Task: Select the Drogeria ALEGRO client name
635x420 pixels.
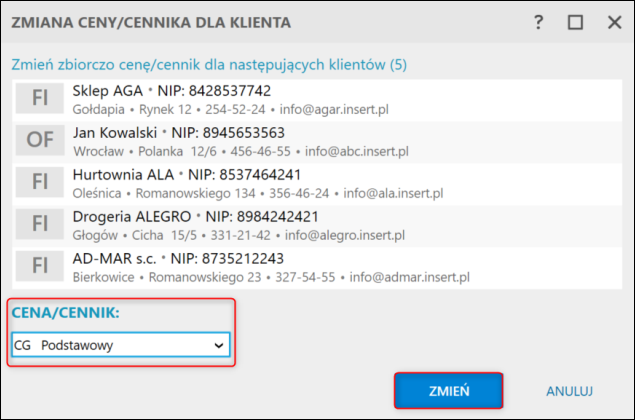Action: point(132,217)
